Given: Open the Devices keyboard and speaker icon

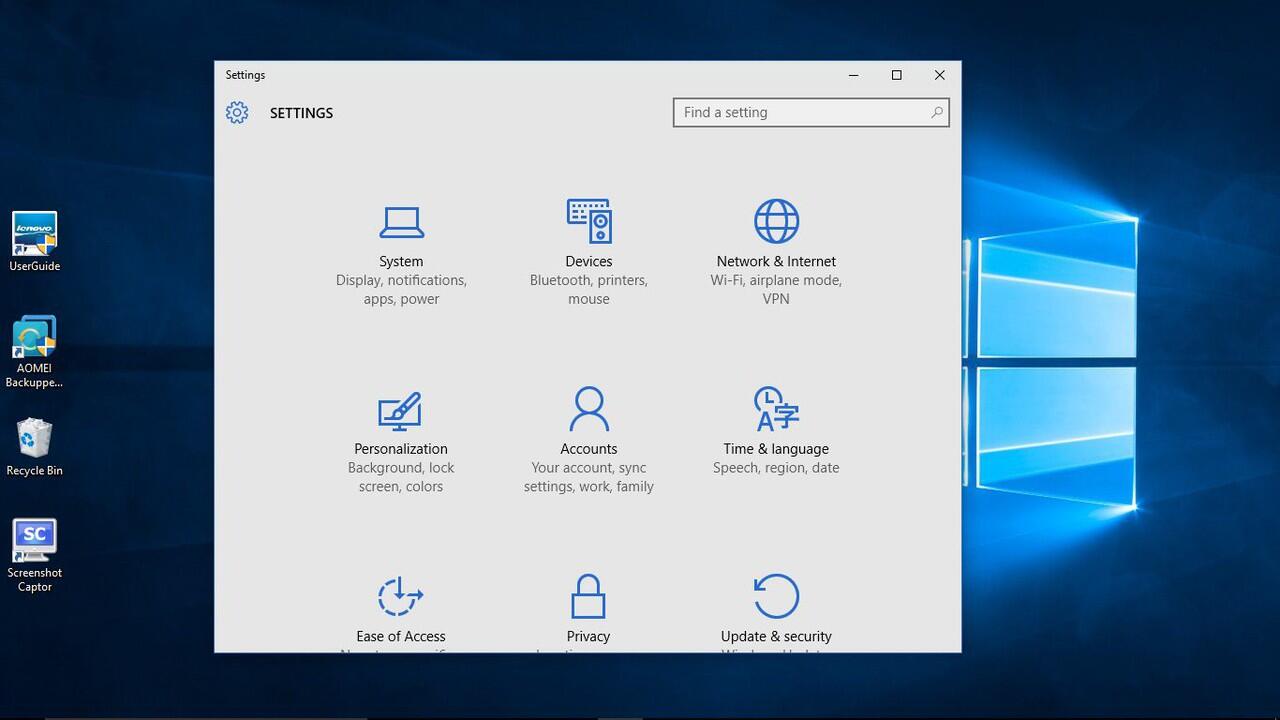Looking at the screenshot, I should [x=589, y=221].
